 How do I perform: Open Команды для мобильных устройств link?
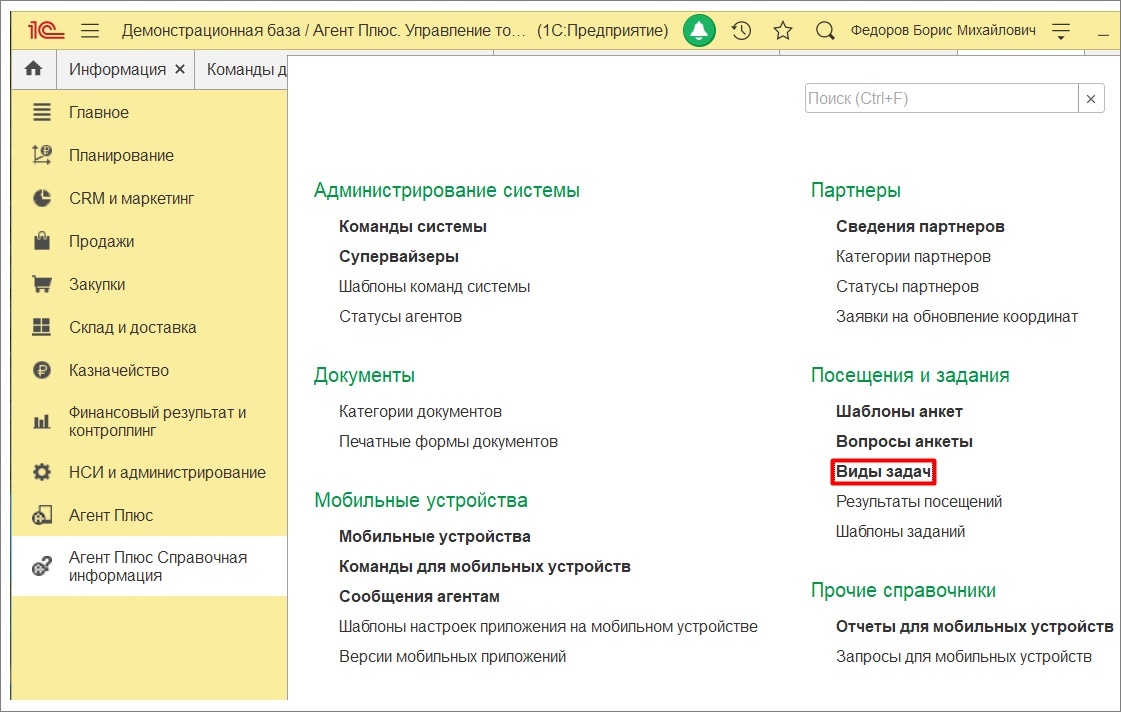485,567
